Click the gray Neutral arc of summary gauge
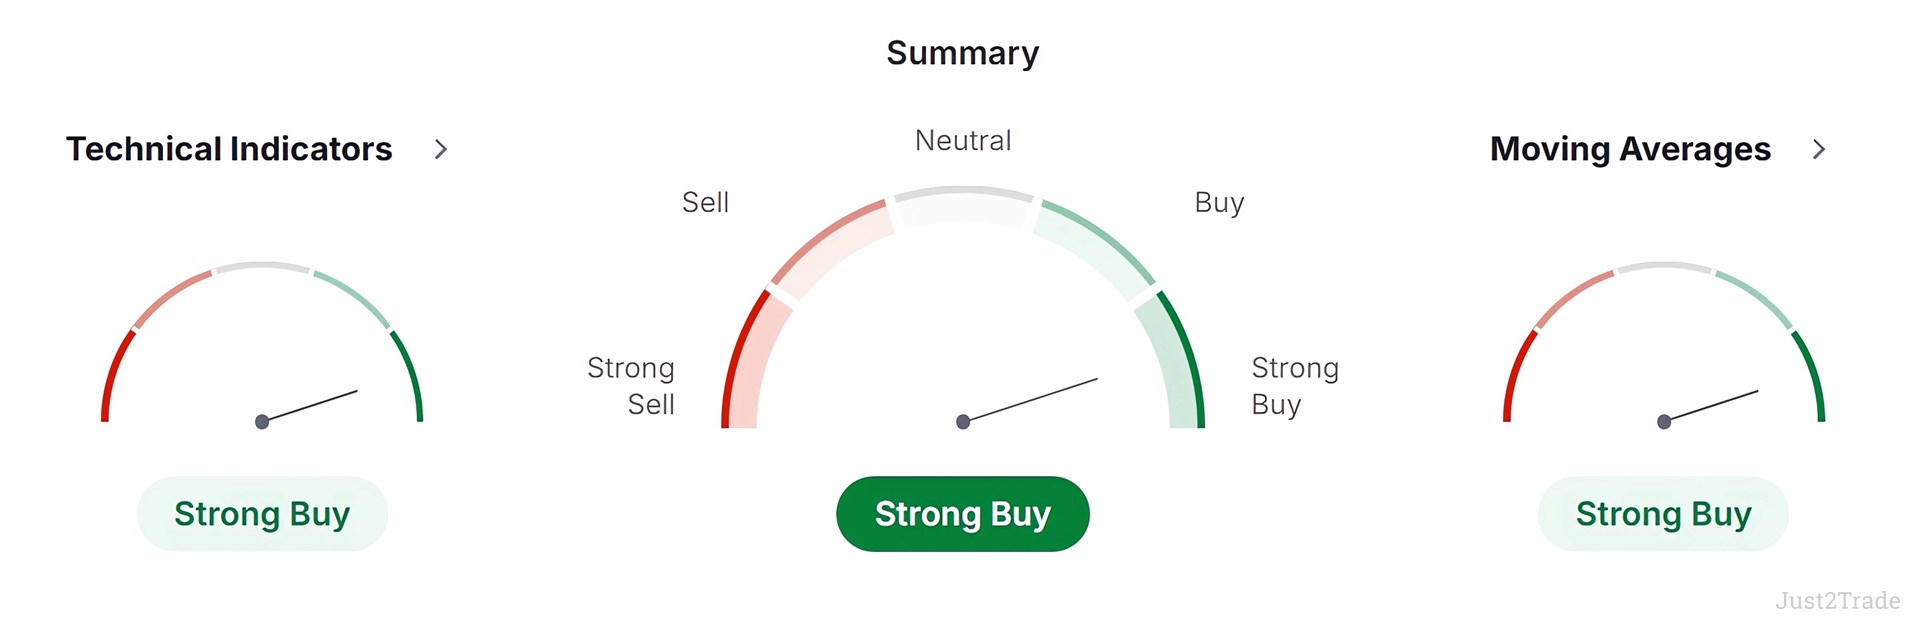The height and width of the screenshot is (629, 1920). pyautogui.click(x=963, y=203)
